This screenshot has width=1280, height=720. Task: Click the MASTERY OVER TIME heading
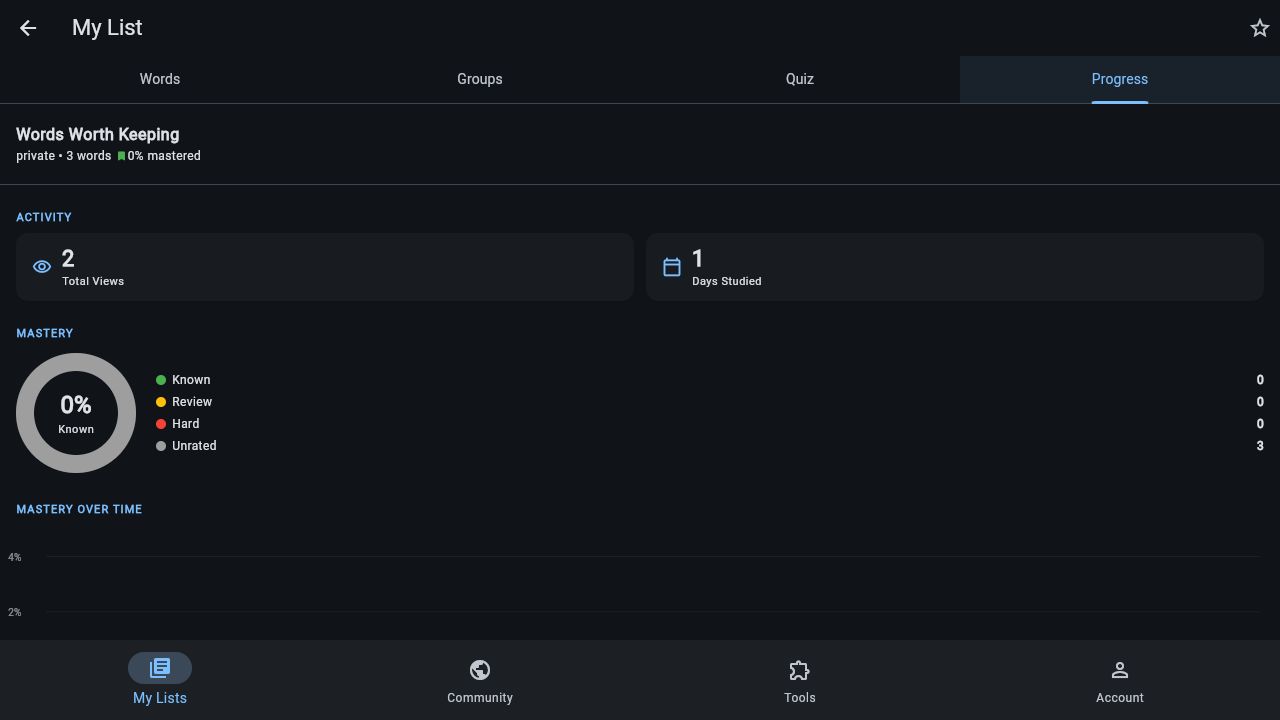79,509
